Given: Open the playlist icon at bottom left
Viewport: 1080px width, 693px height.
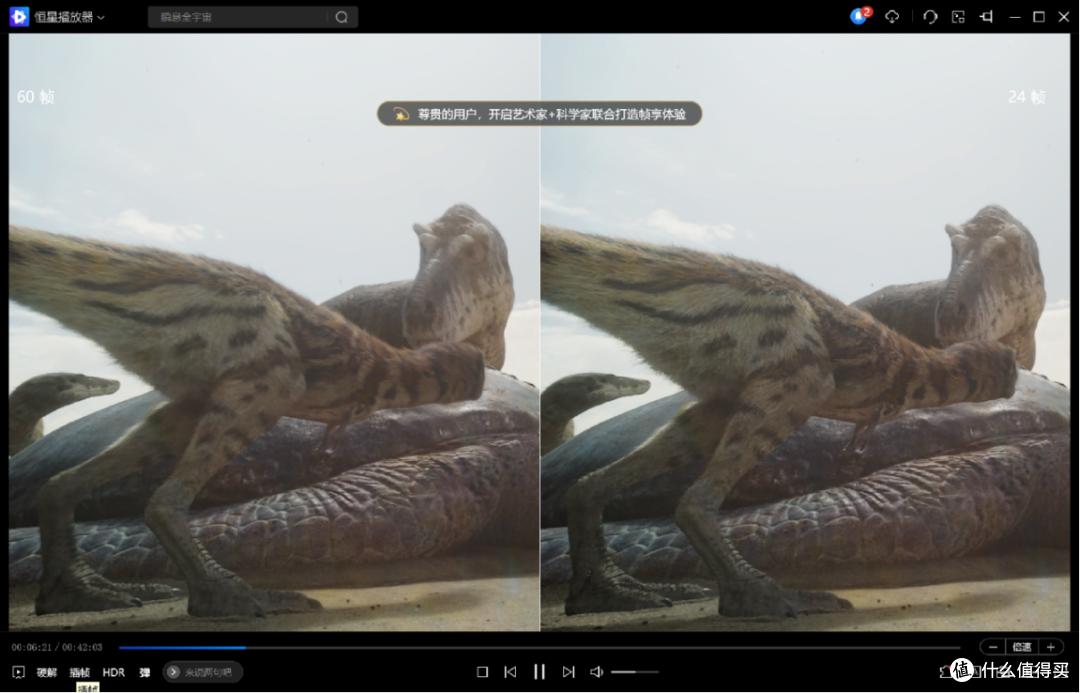Looking at the screenshot, I should [x=18, y=672].
